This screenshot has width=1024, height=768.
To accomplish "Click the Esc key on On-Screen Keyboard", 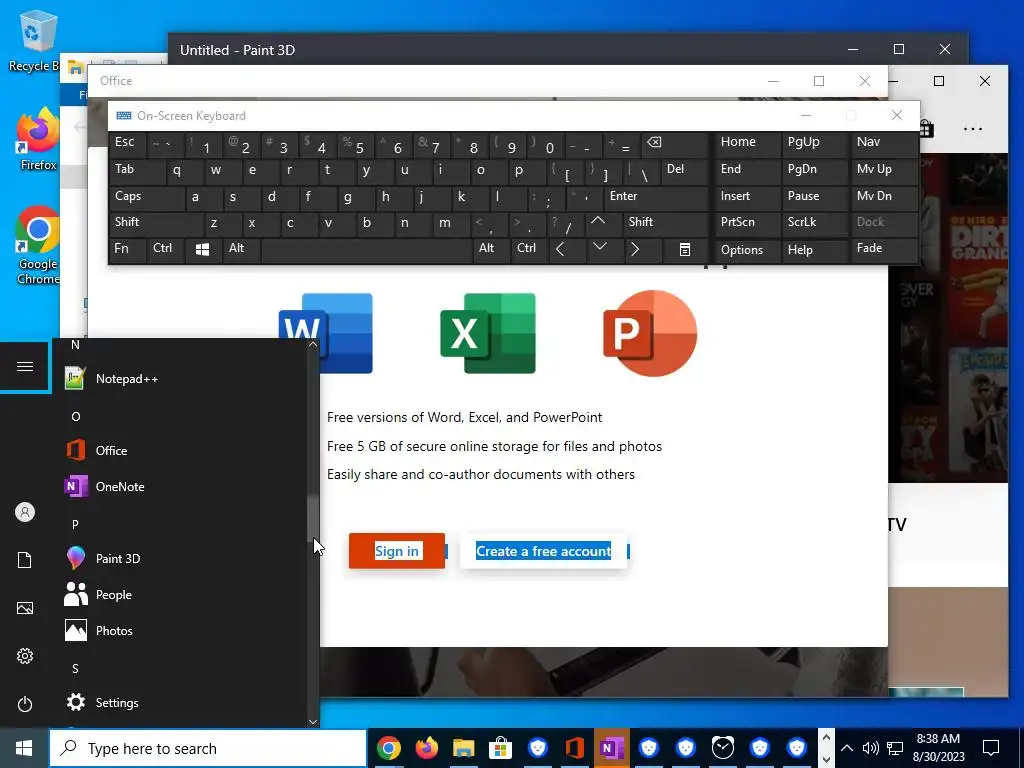I will (x=128, y=142).
